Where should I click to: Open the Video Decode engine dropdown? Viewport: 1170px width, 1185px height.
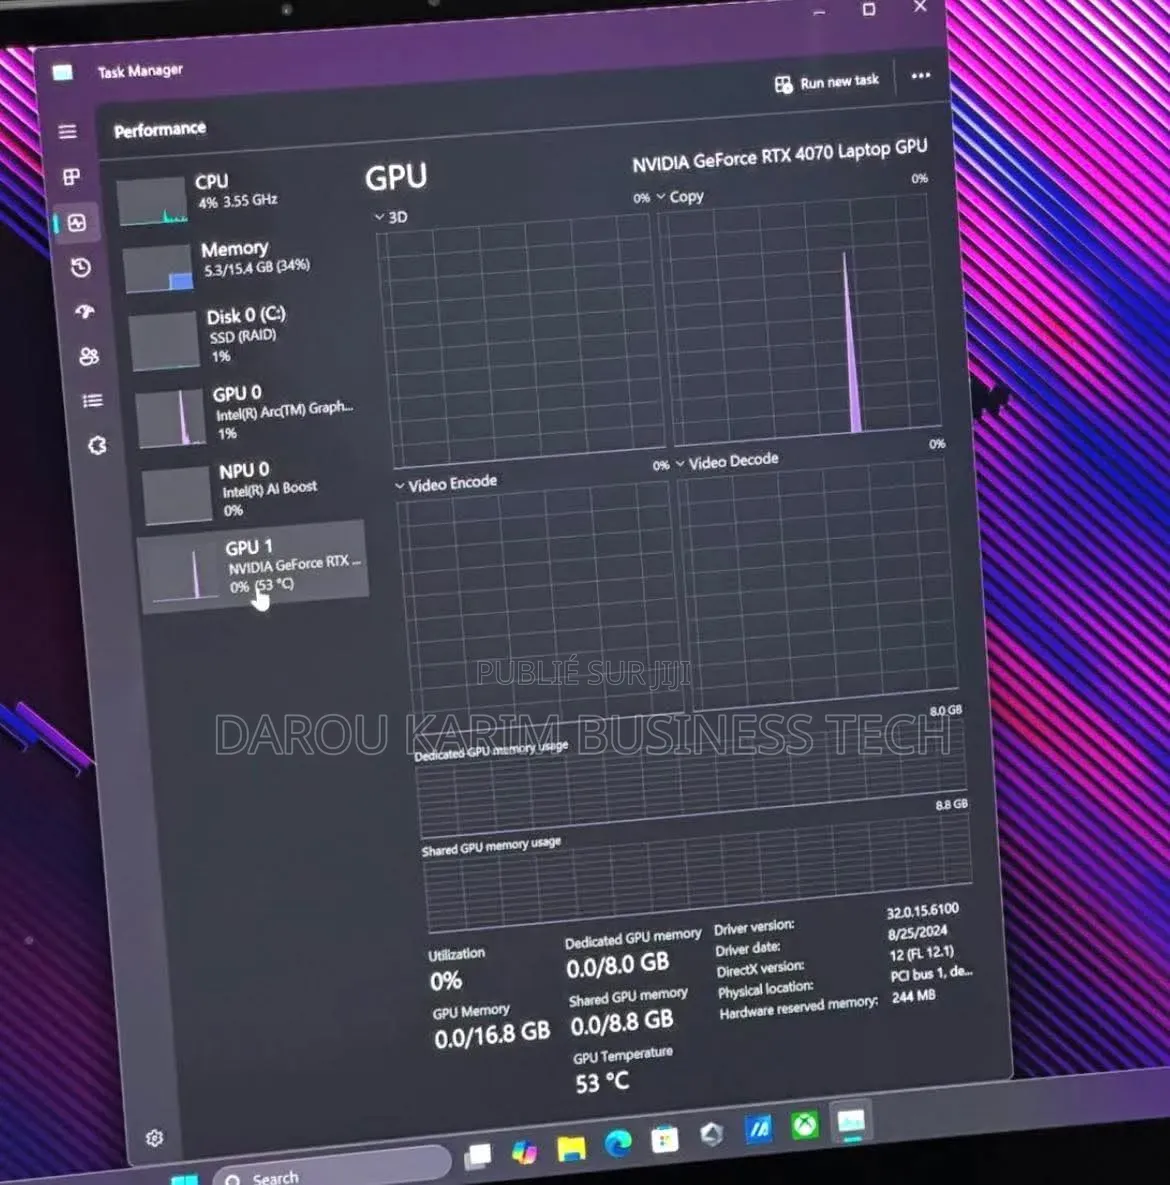coord(726,460)
